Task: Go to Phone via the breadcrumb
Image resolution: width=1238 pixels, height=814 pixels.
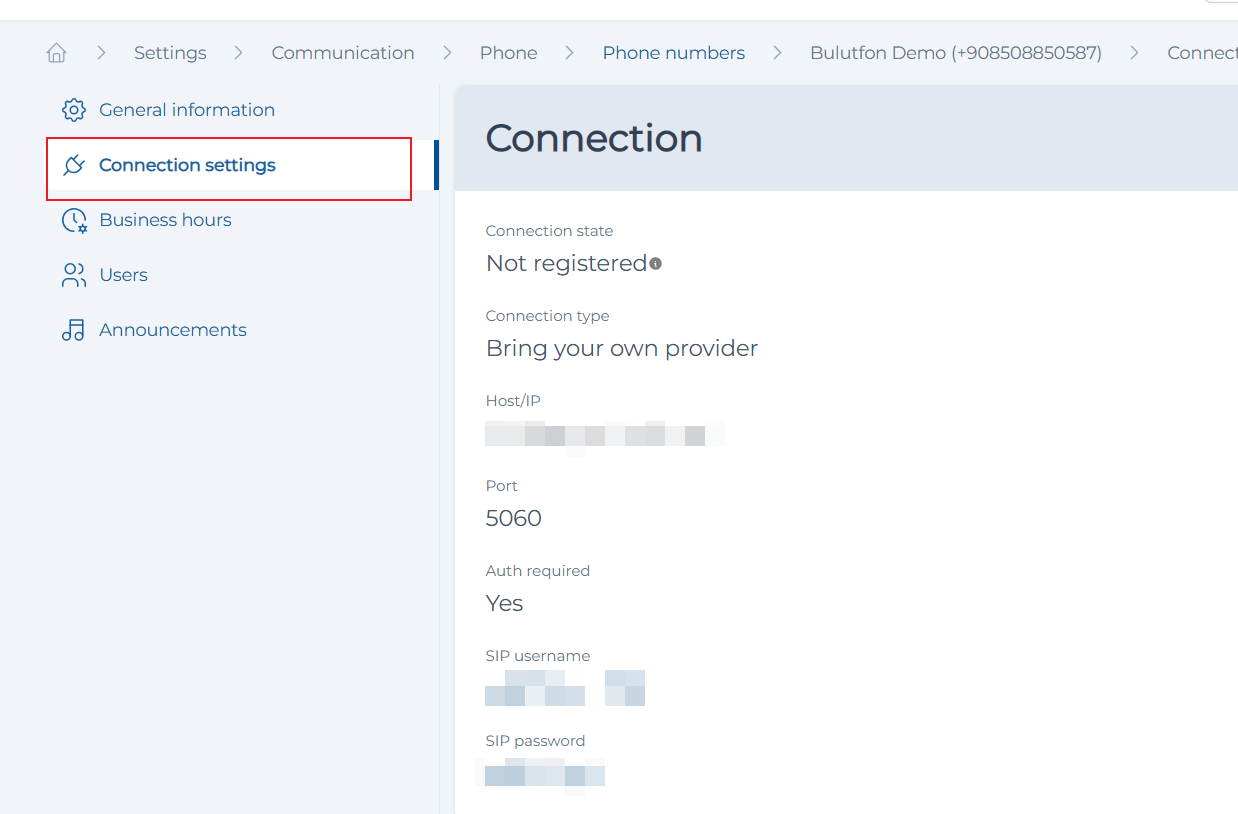Action: coord(508,52)
